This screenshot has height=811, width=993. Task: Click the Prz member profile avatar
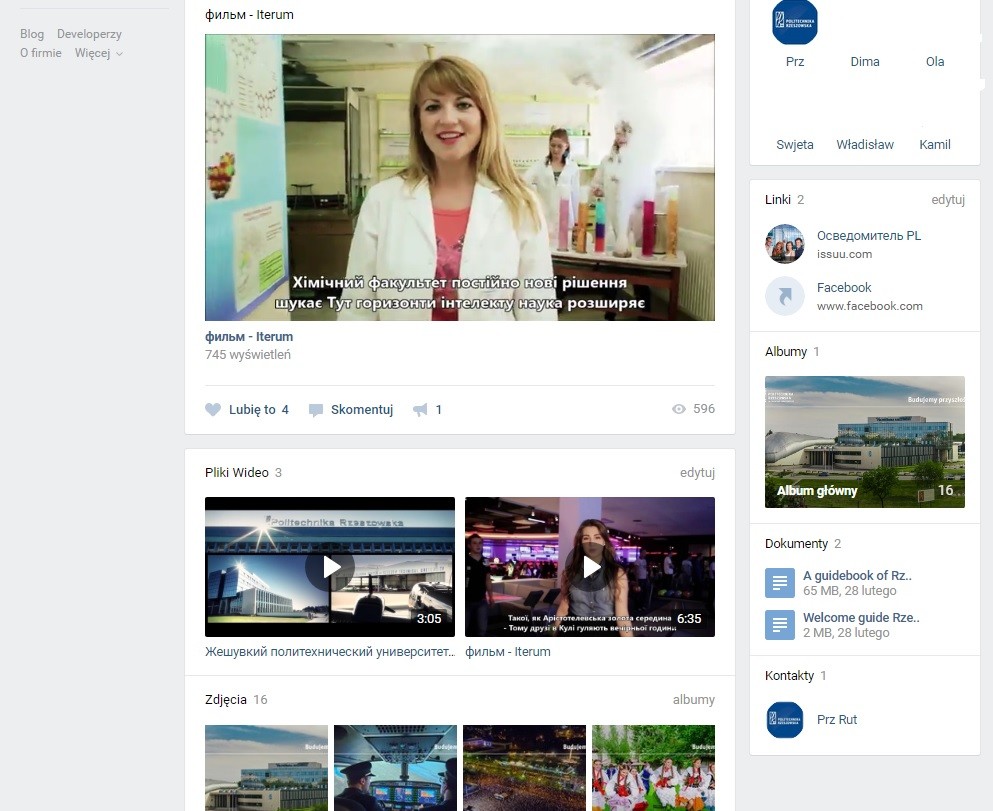[795, 23]
